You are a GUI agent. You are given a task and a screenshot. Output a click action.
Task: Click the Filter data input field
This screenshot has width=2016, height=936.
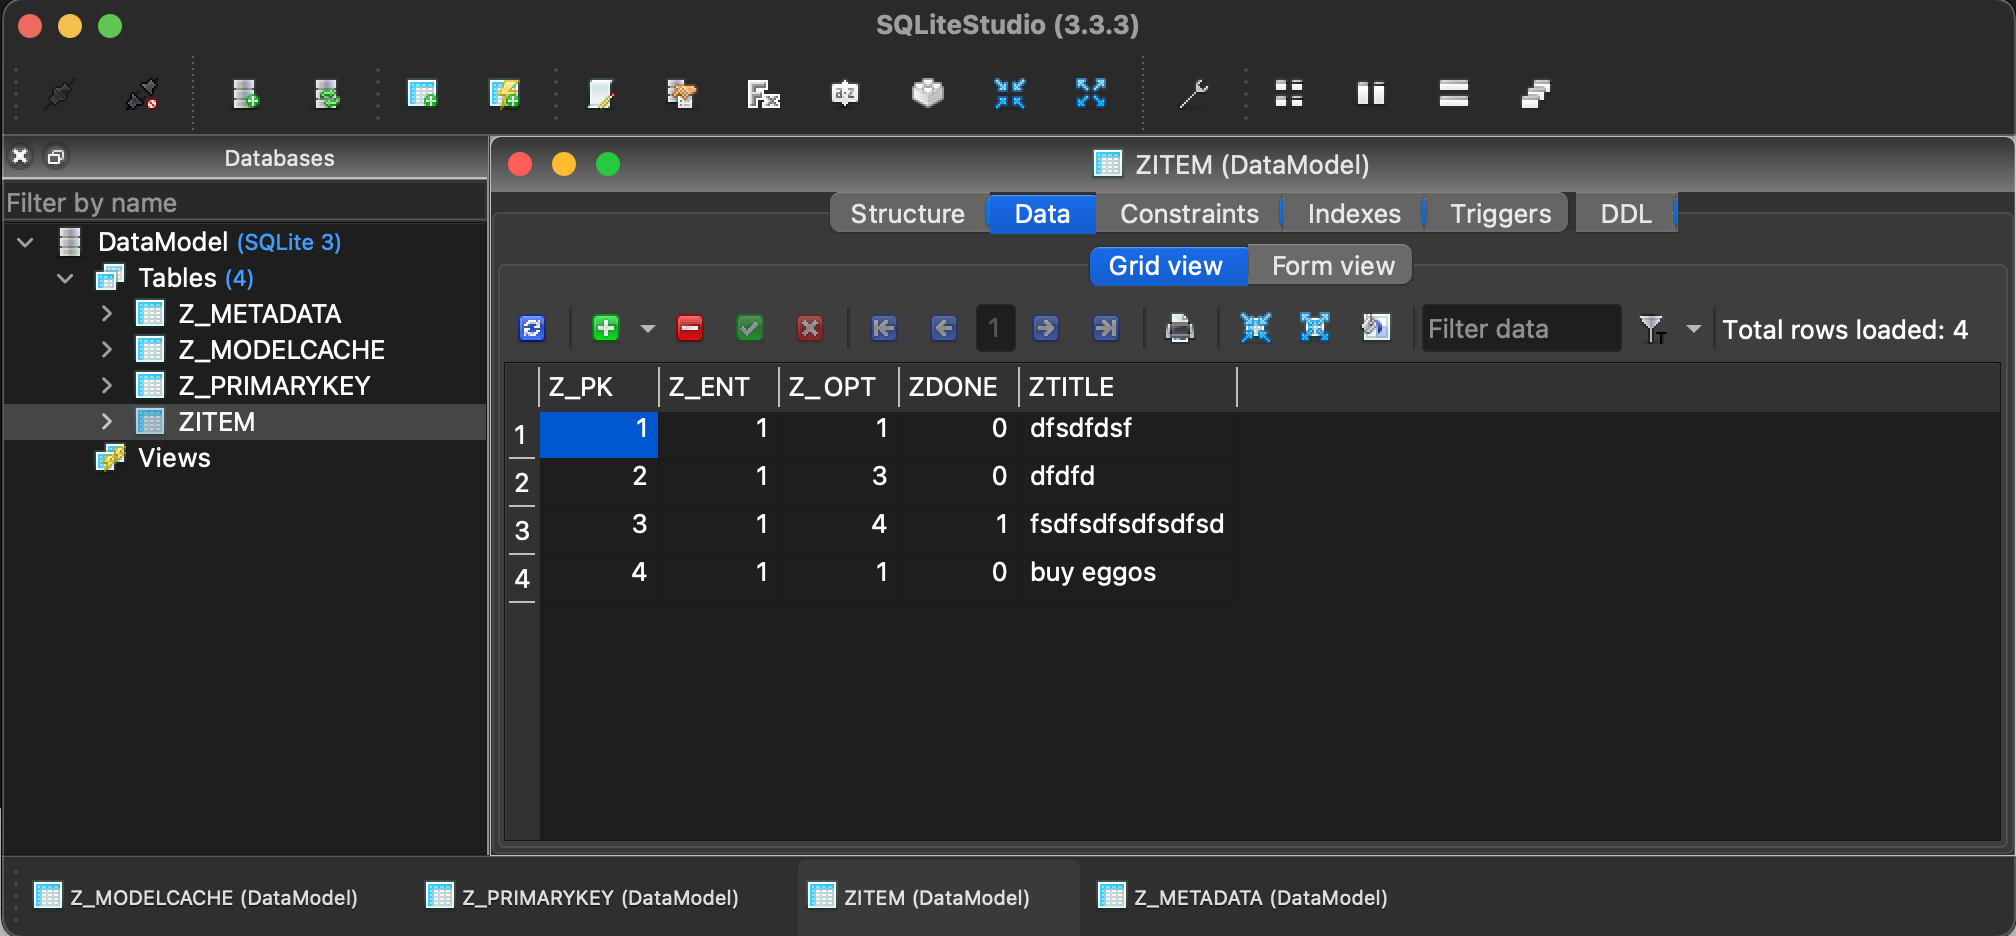1521,328
